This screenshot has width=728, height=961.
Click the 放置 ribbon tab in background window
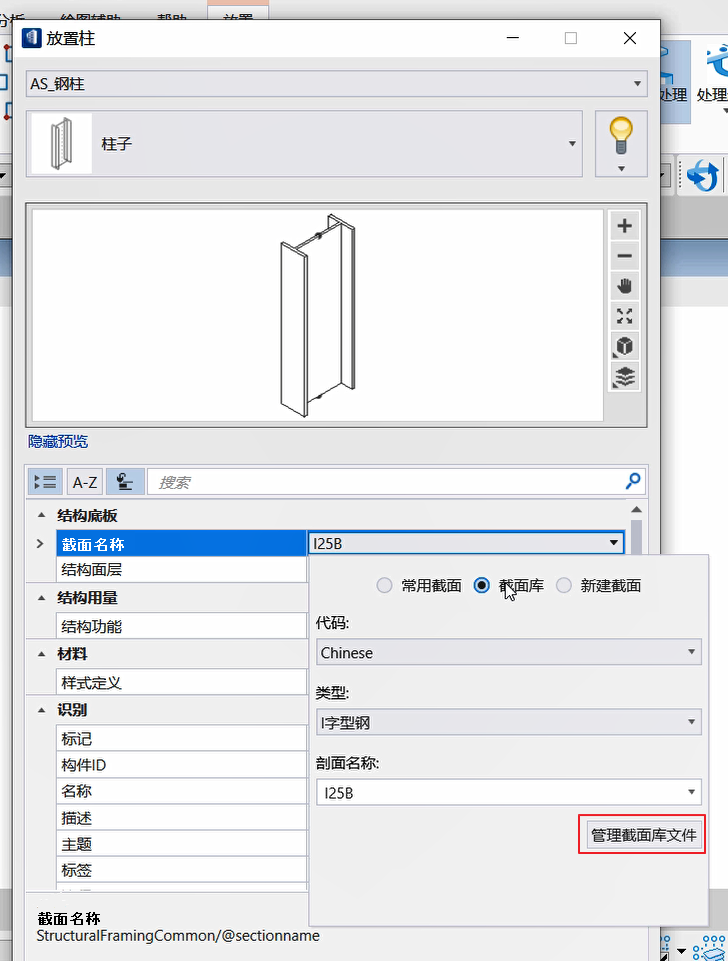tap(238, 12)
